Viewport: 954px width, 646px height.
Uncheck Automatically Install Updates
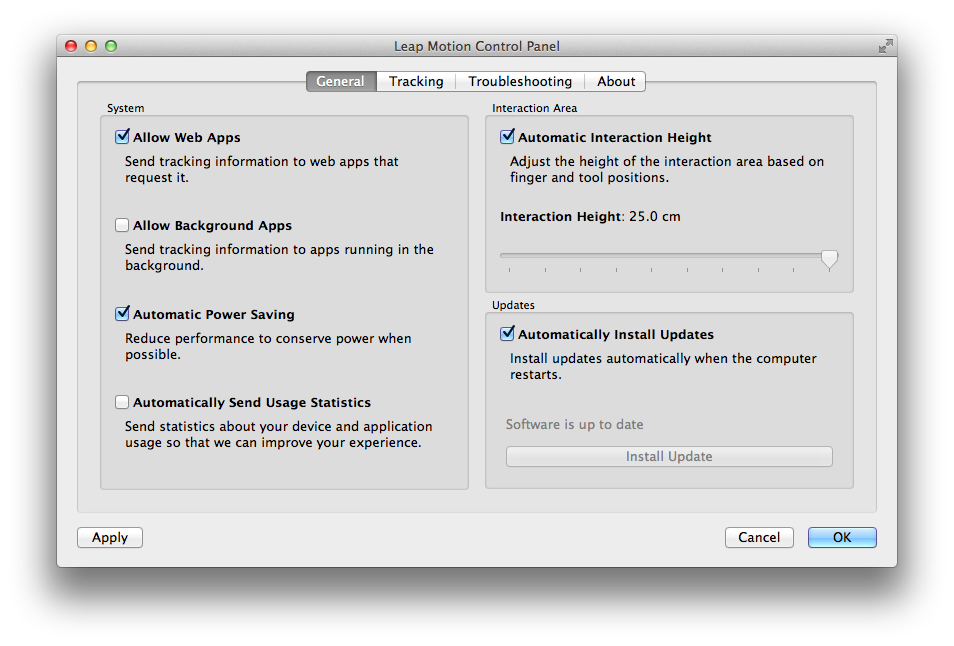[507, 334]
